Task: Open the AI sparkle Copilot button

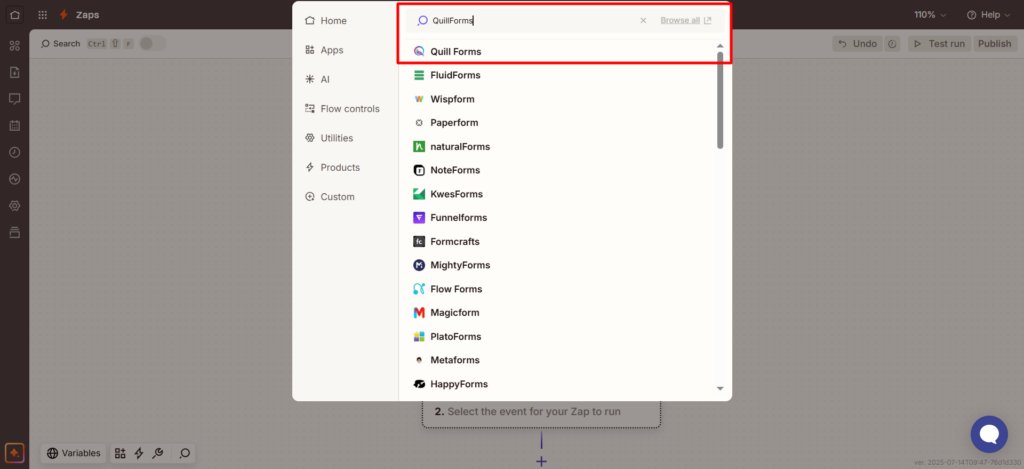Action: pos(14,453)
